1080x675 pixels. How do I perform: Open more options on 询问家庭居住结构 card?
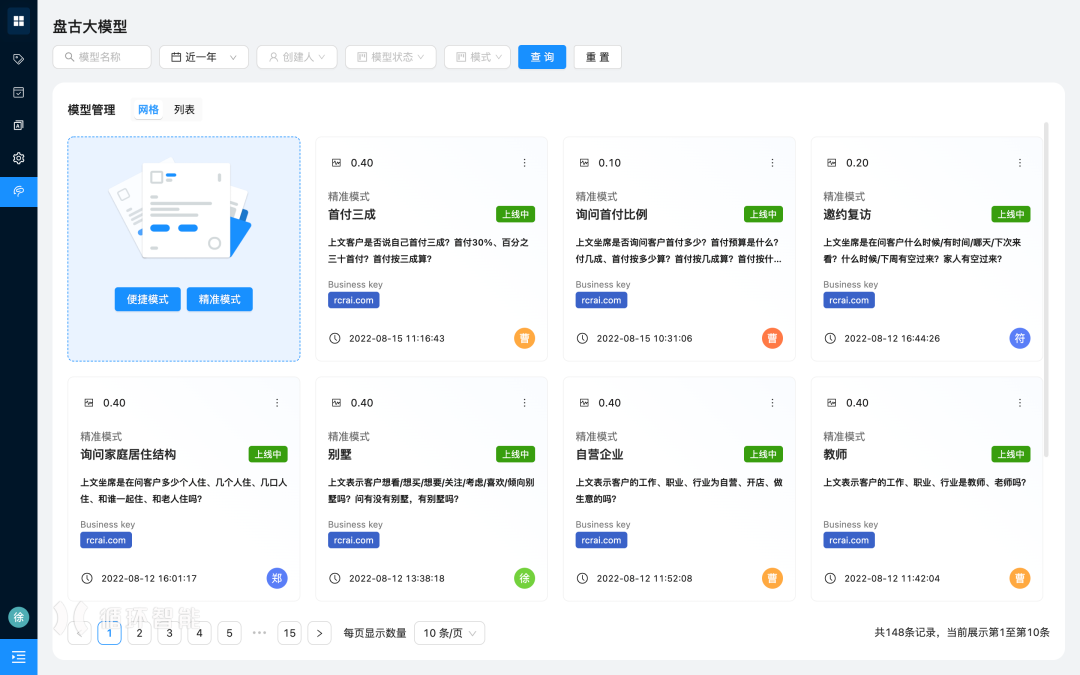point(277,403)
